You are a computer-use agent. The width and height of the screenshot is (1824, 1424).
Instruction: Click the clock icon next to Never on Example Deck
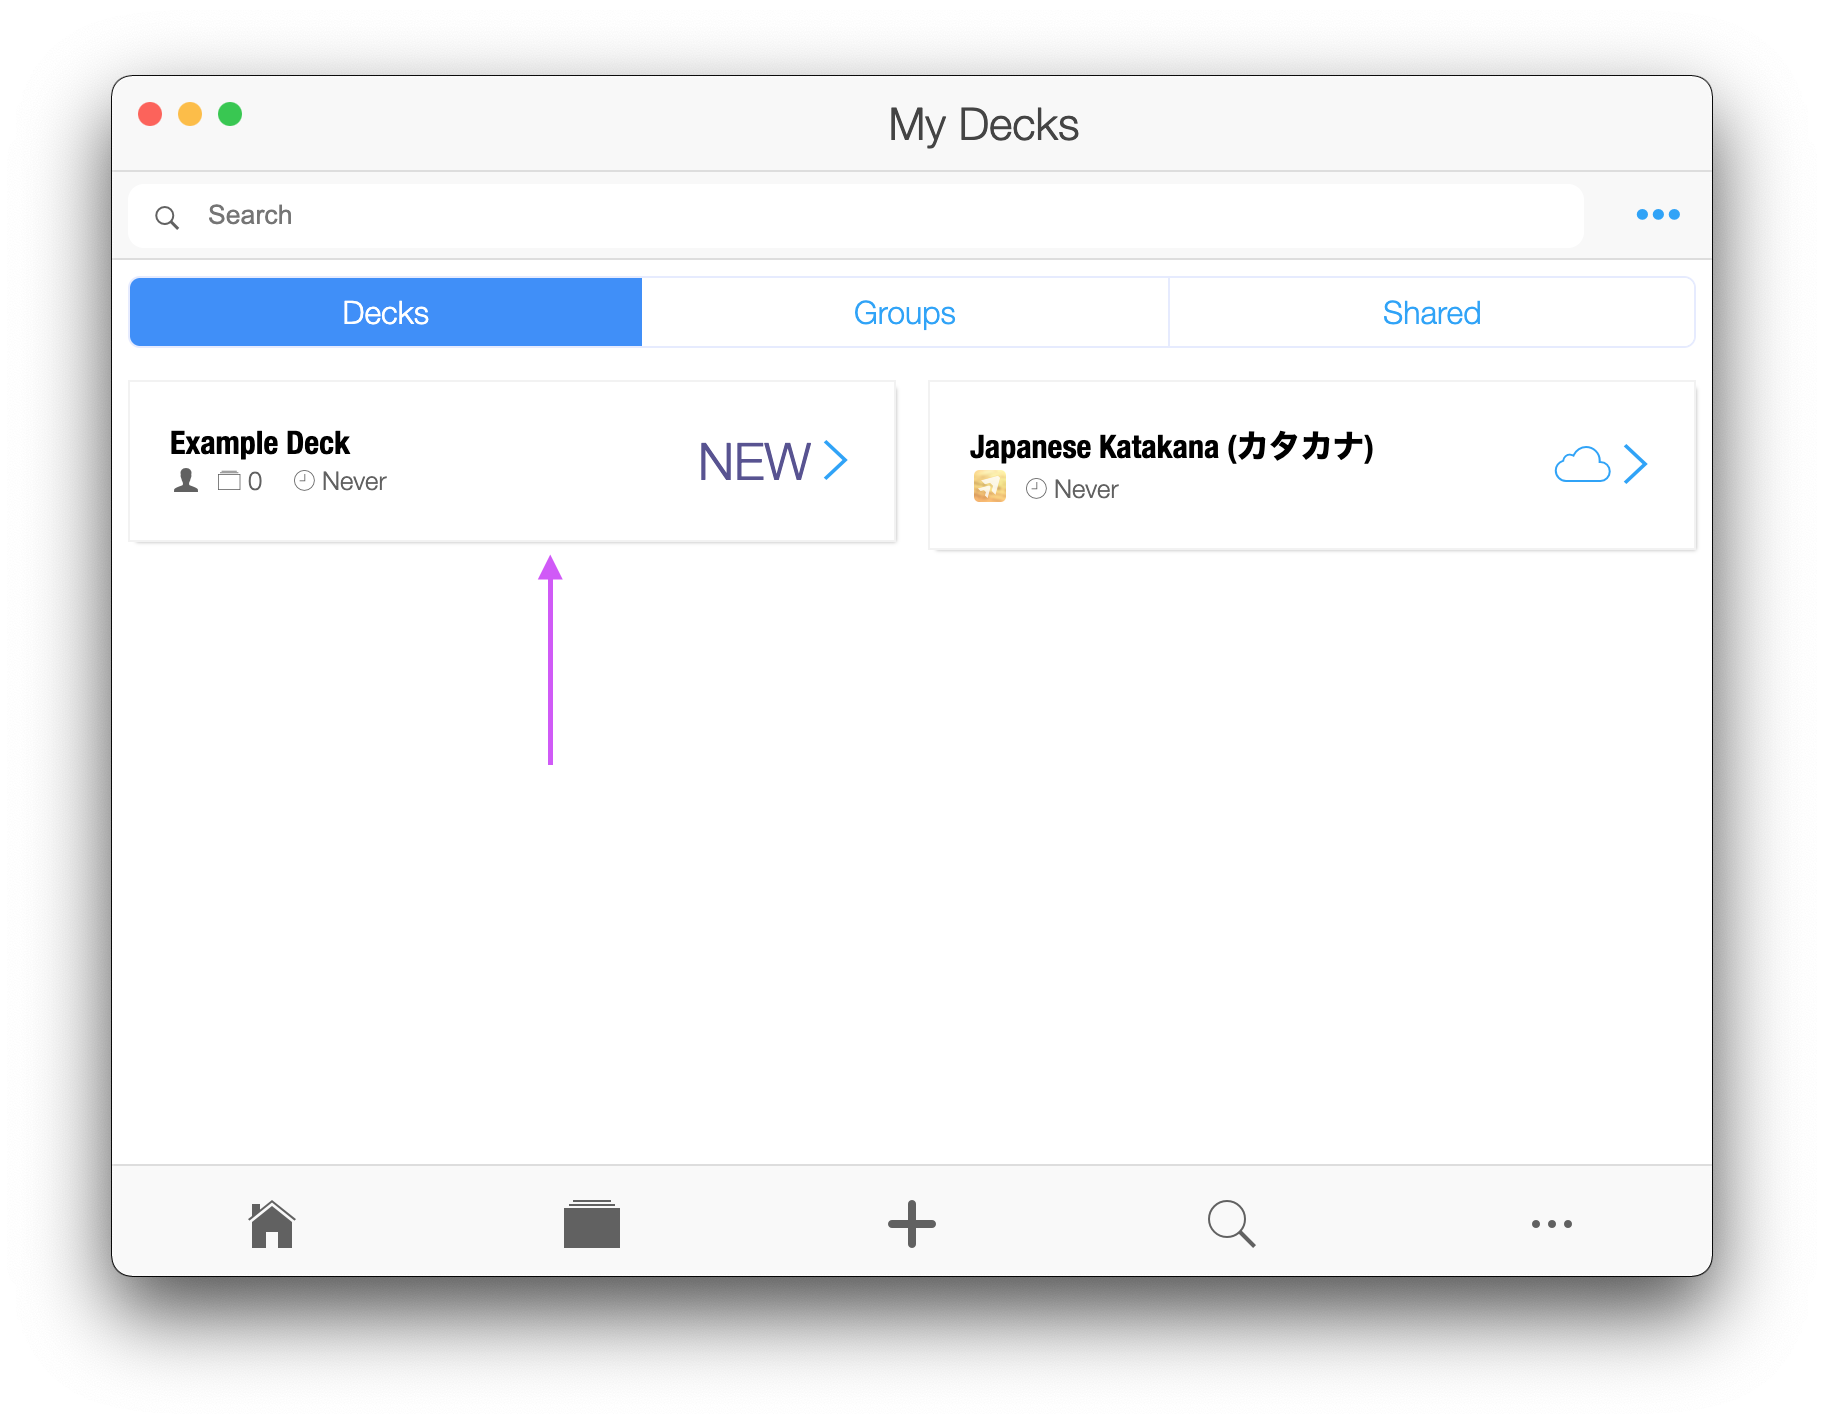pos(305,481)
